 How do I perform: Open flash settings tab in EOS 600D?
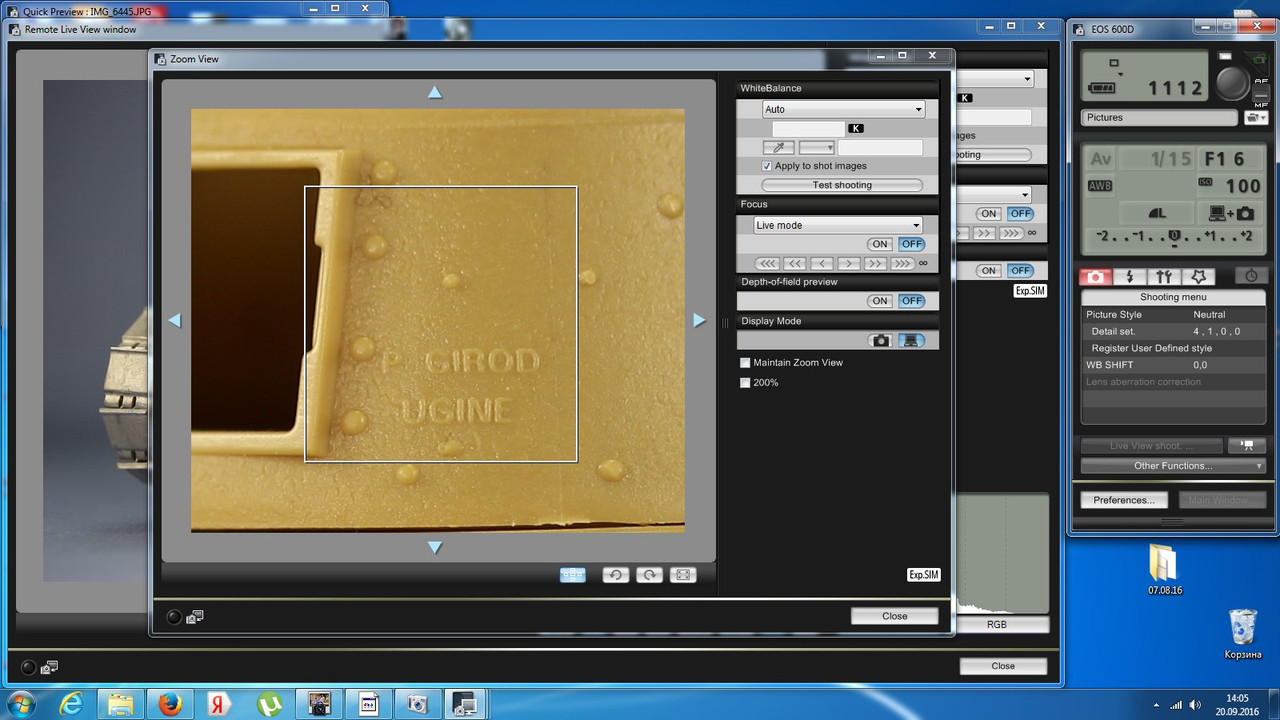tap(1130, 277)
